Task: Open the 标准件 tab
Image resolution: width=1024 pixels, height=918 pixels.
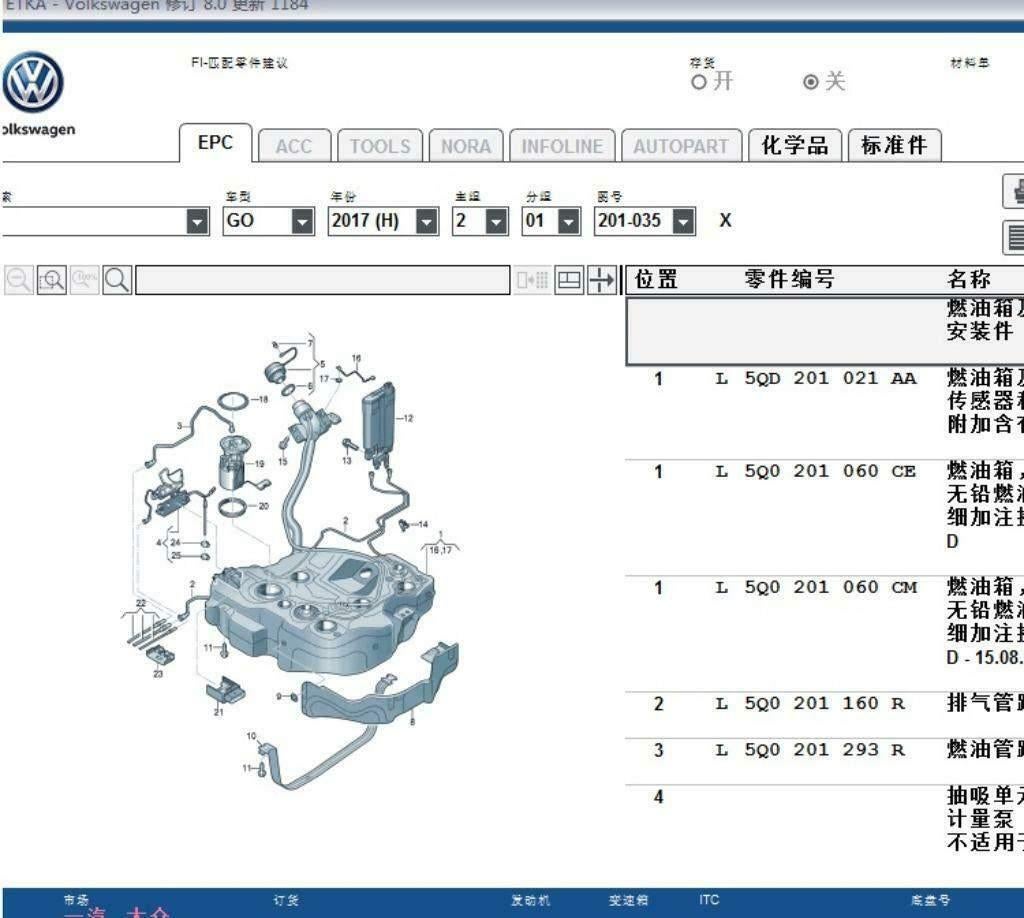Action: coord(894,146)
